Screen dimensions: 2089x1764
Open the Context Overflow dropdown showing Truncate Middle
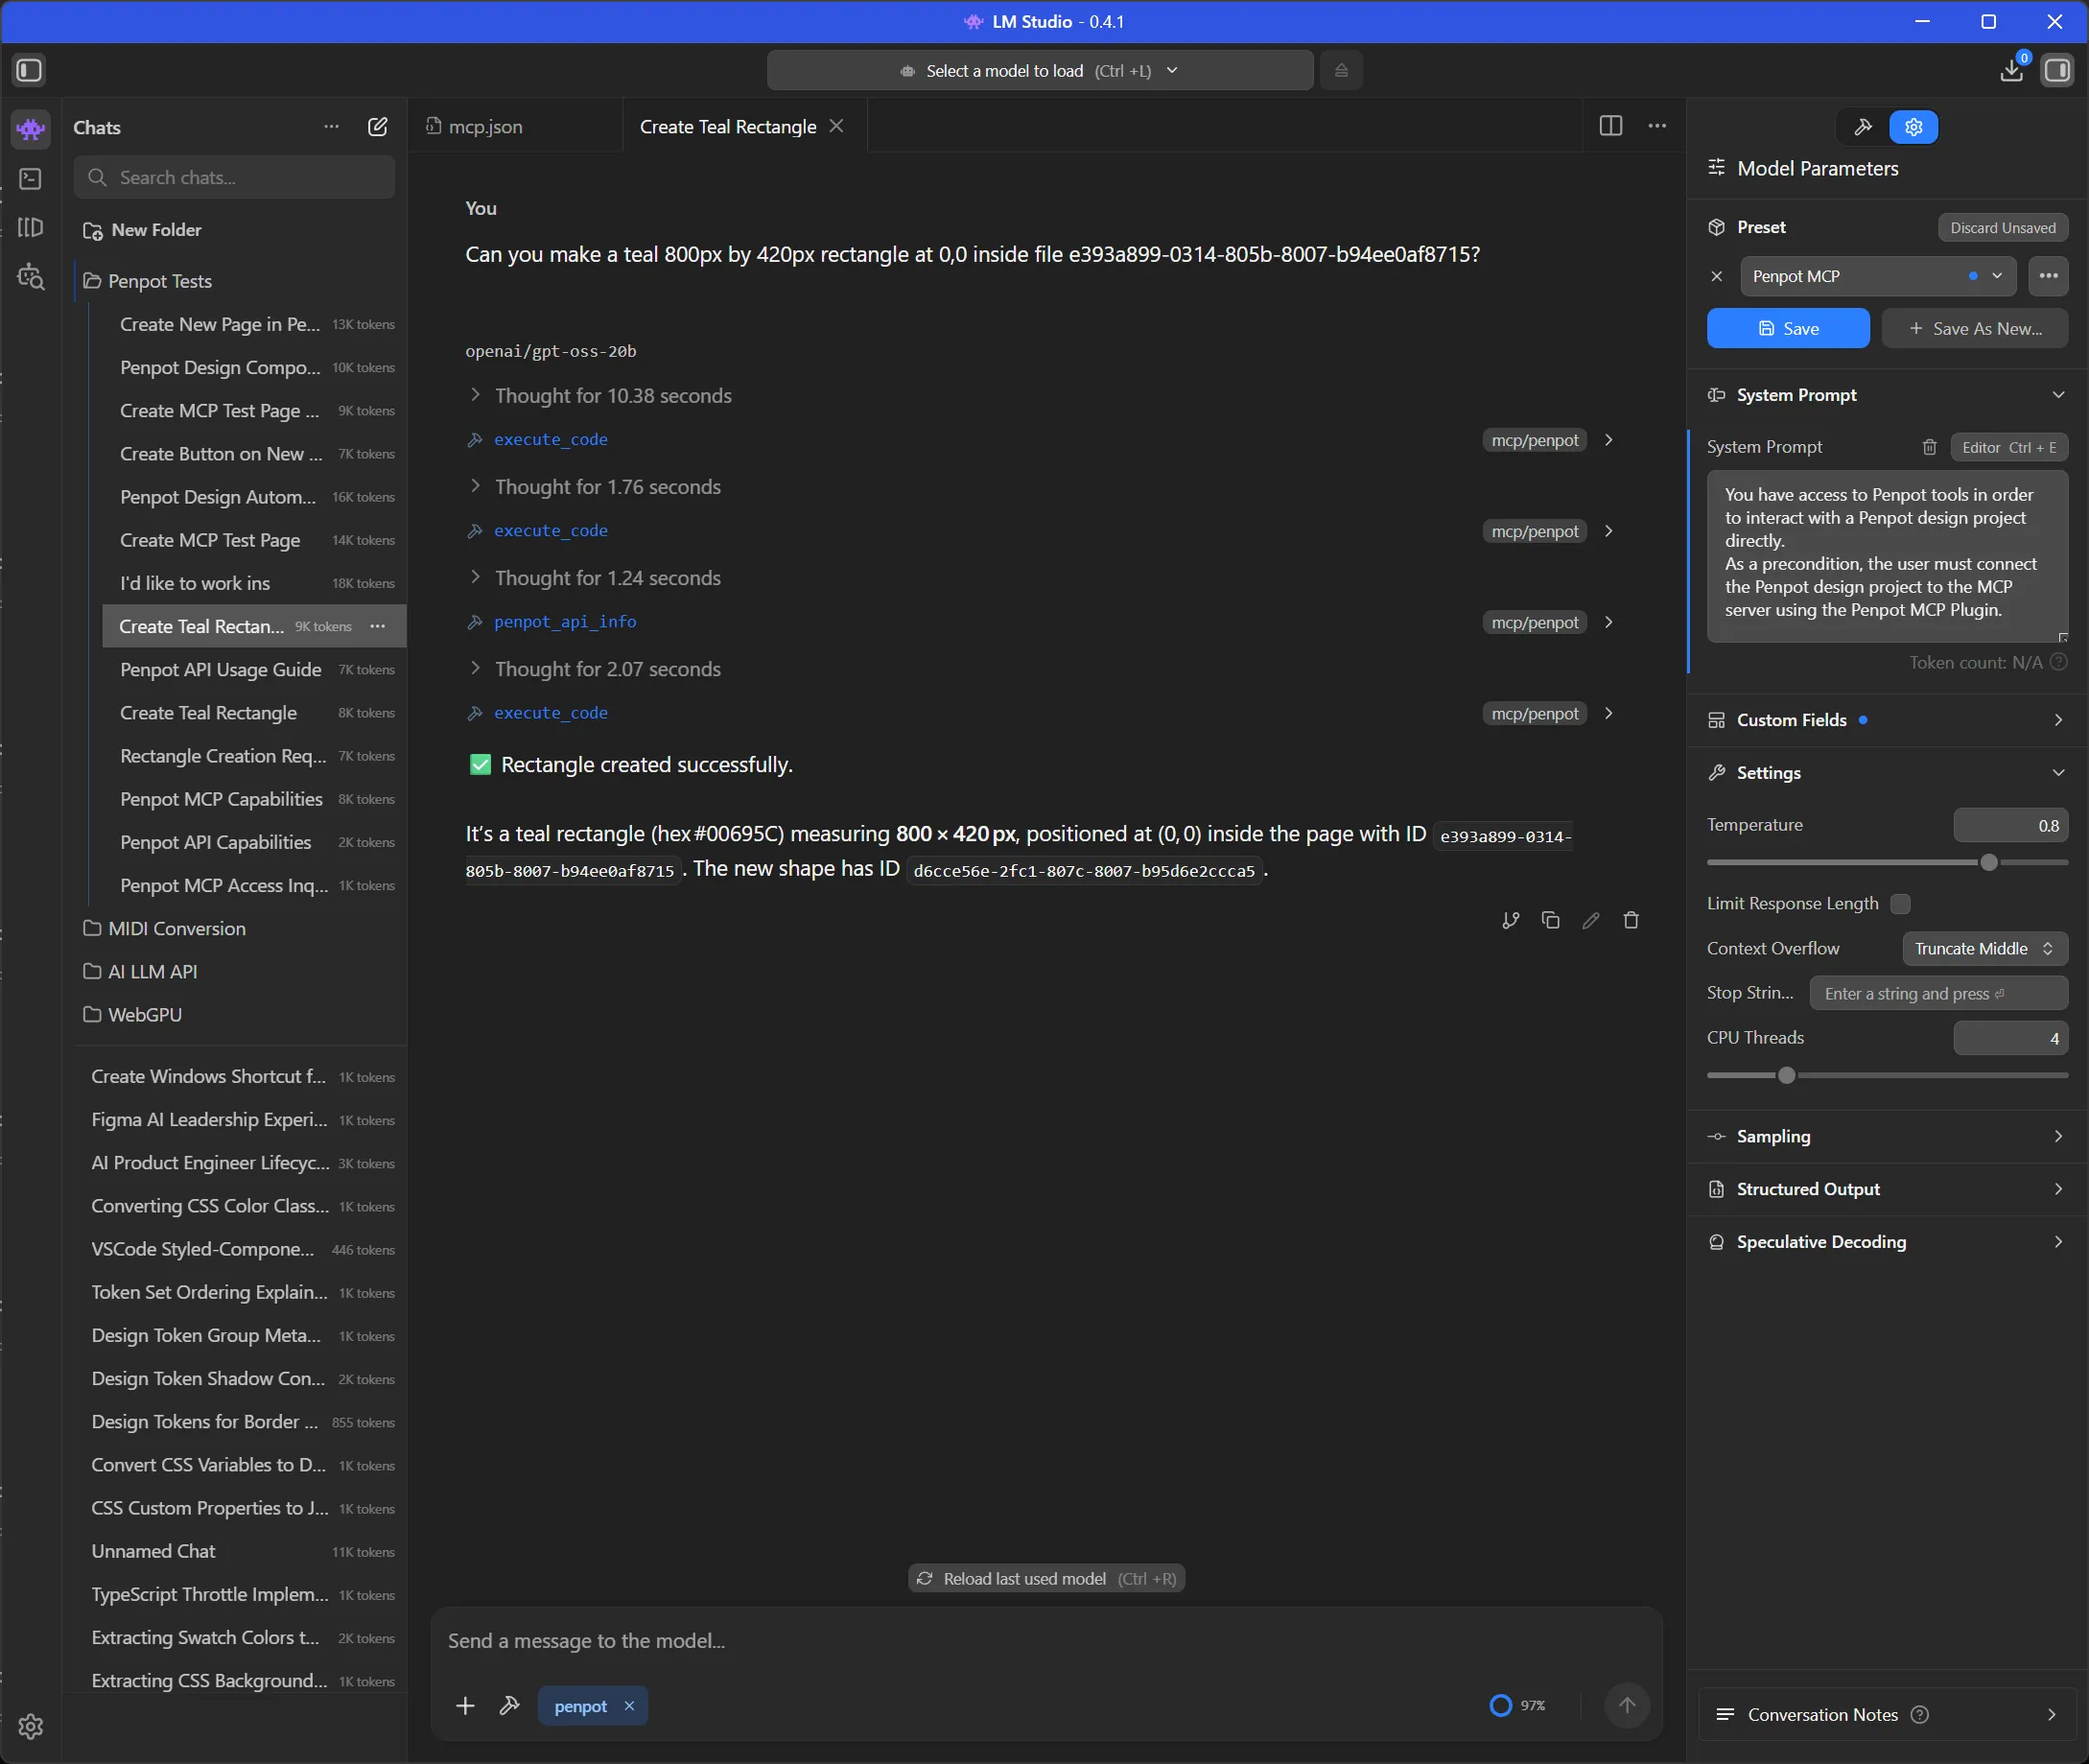pos(1984,948)
